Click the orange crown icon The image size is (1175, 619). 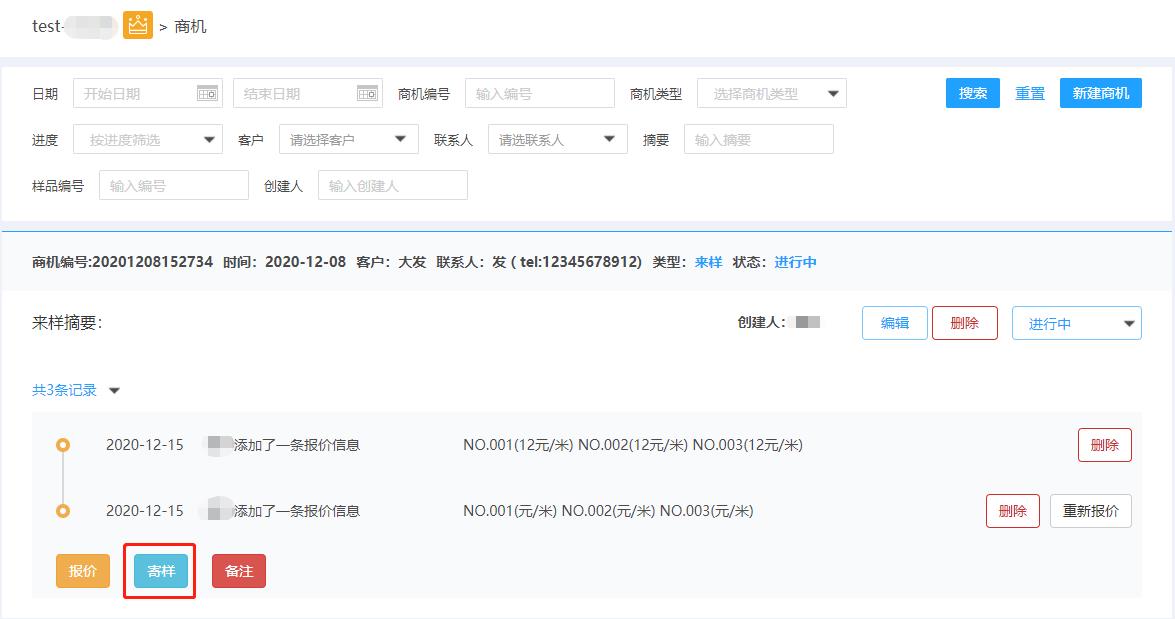(x=138, y=26)
